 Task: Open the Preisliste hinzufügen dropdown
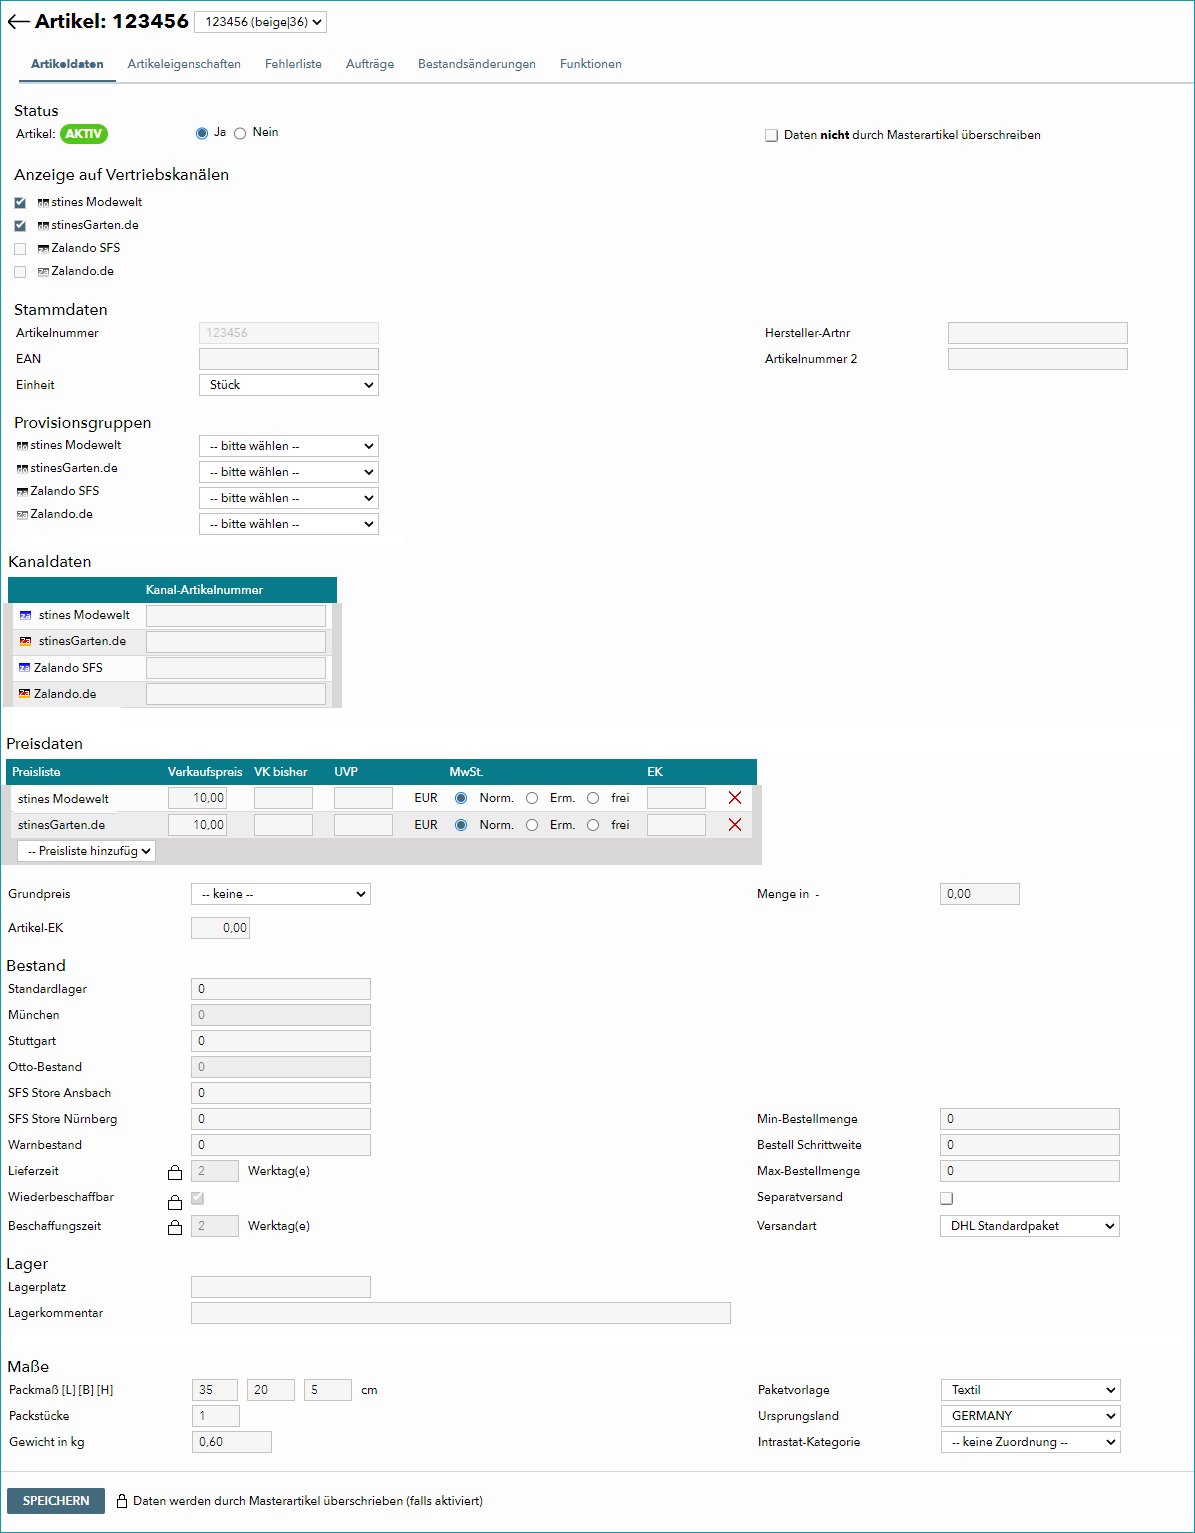pos(87,851)
